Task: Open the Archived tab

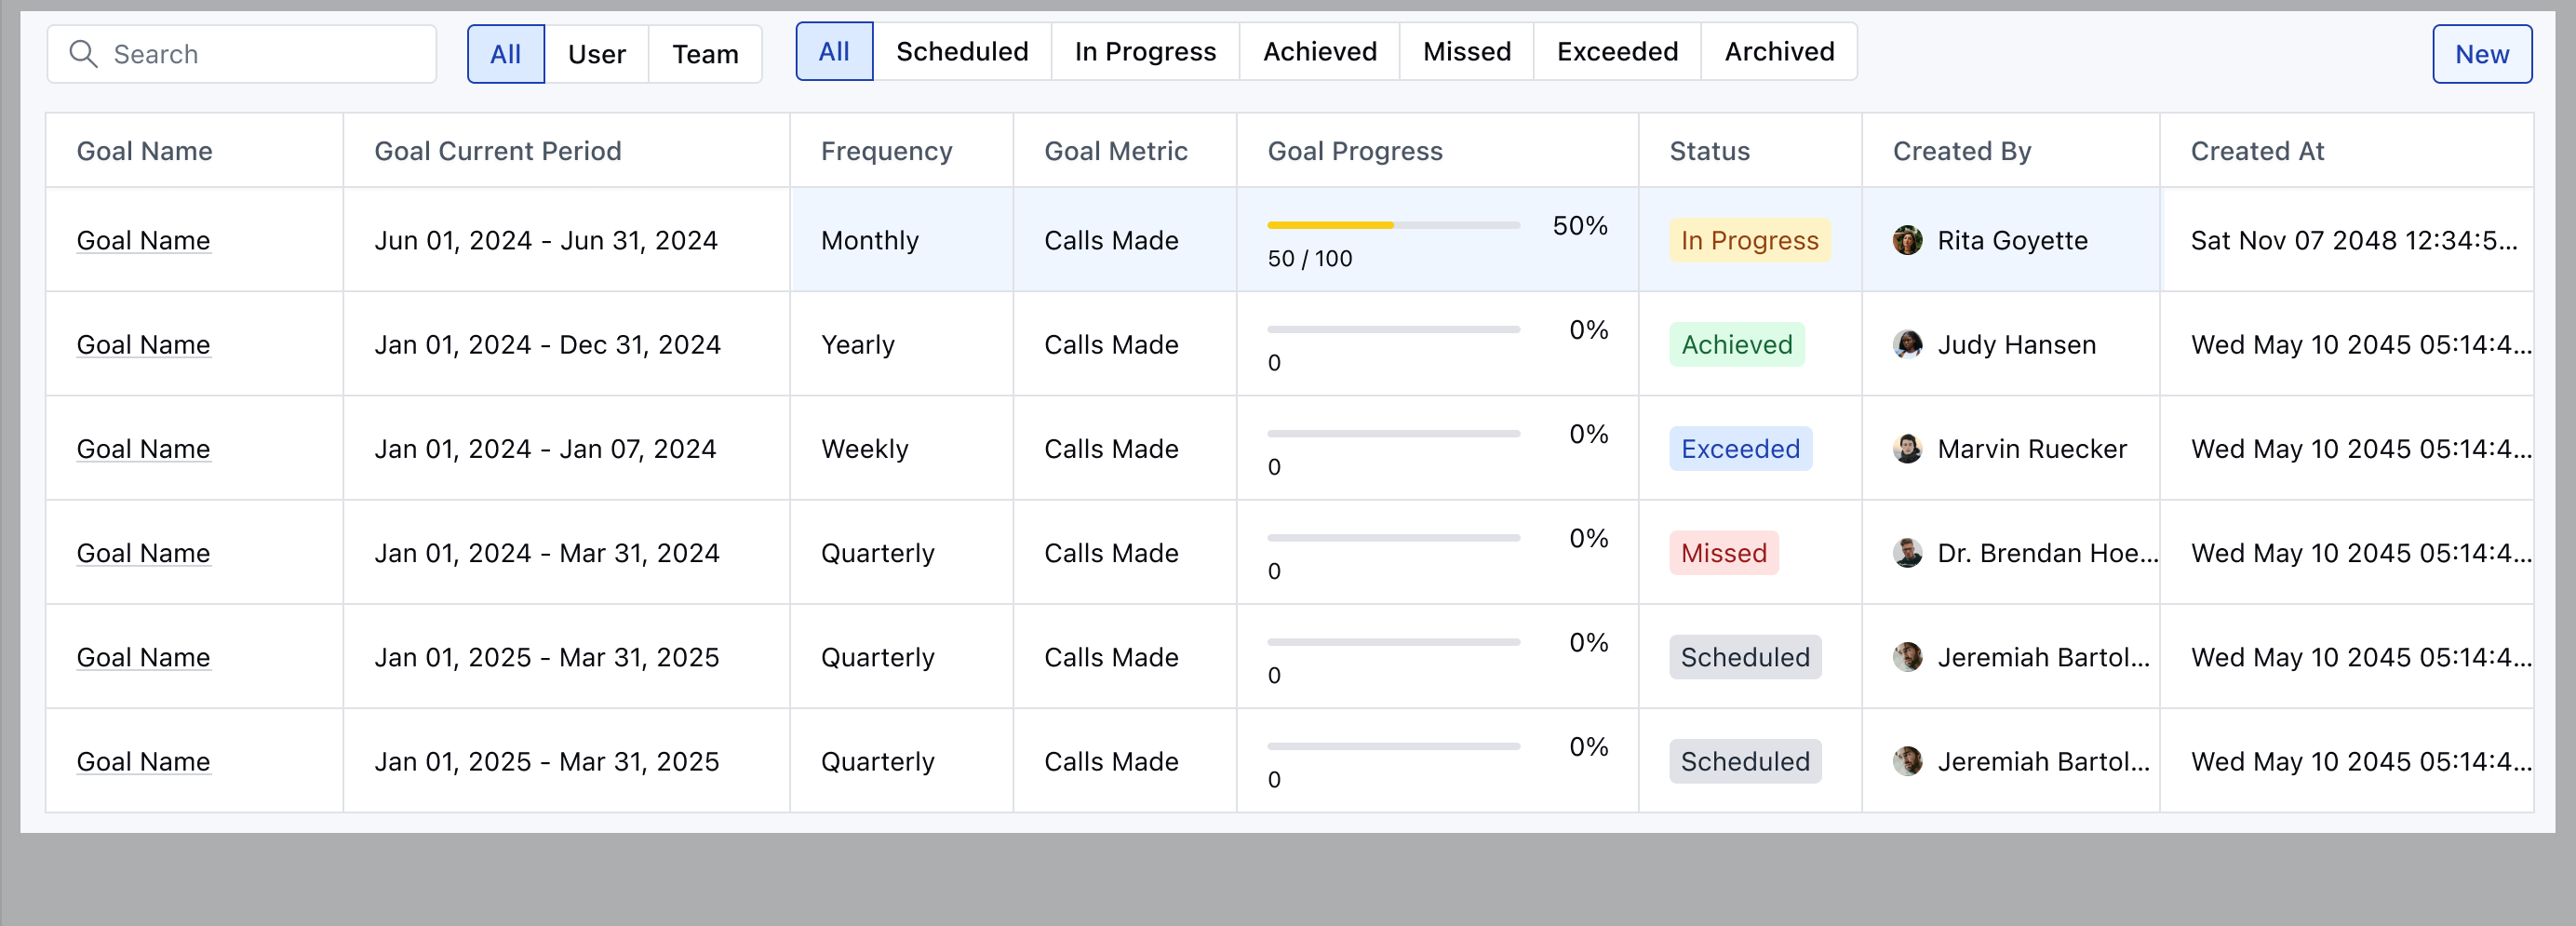Action: [x=1779, y=51]
